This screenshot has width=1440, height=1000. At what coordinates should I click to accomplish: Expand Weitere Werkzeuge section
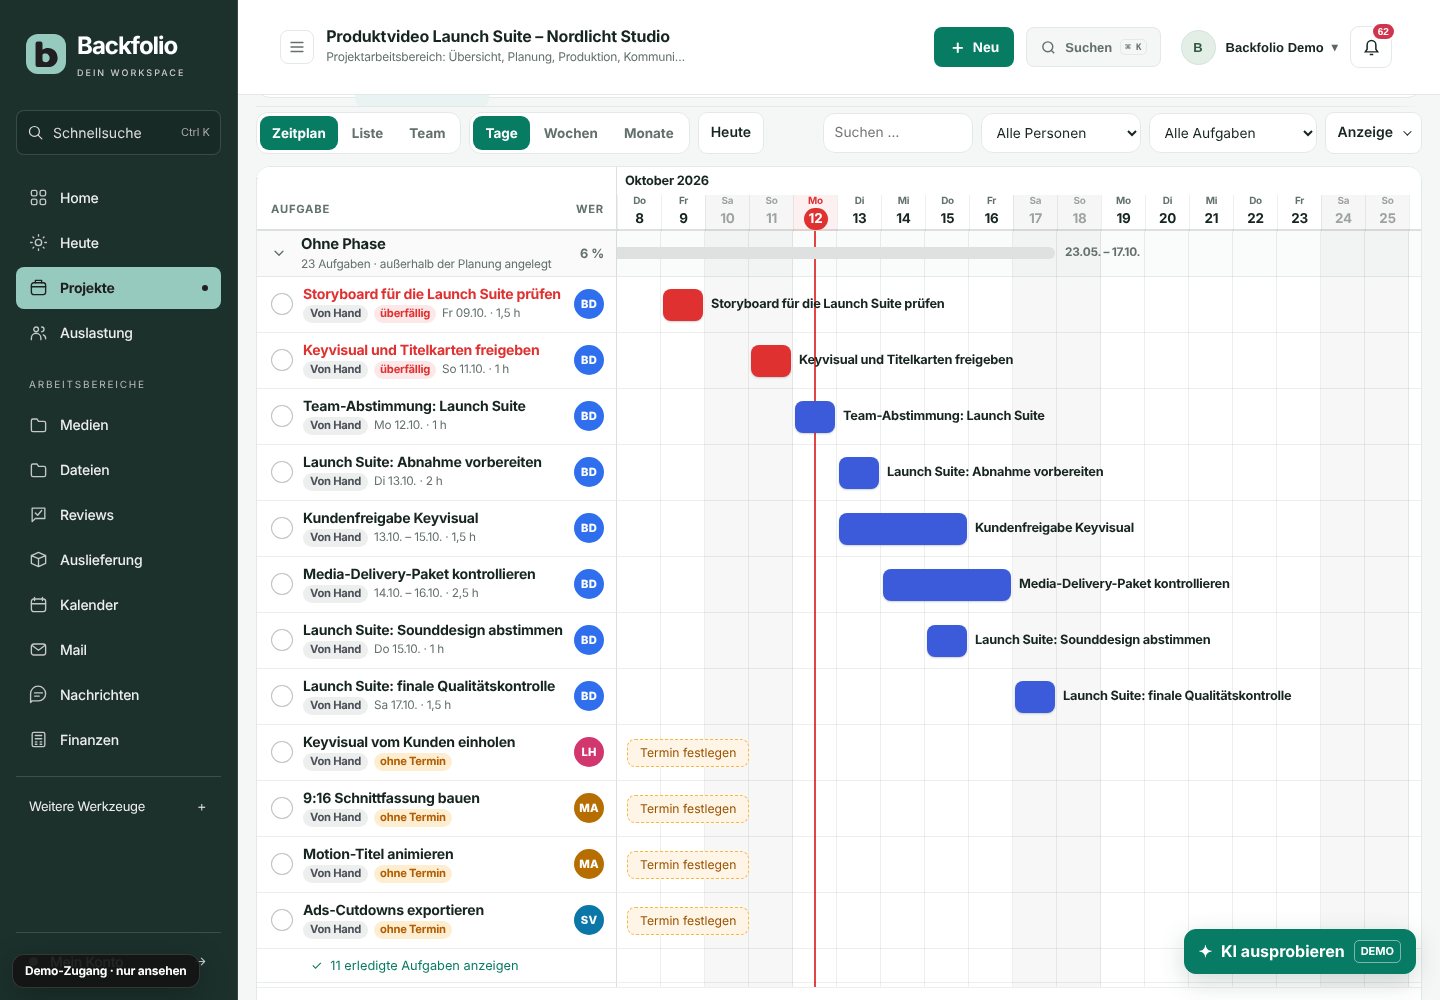[118, 807]
